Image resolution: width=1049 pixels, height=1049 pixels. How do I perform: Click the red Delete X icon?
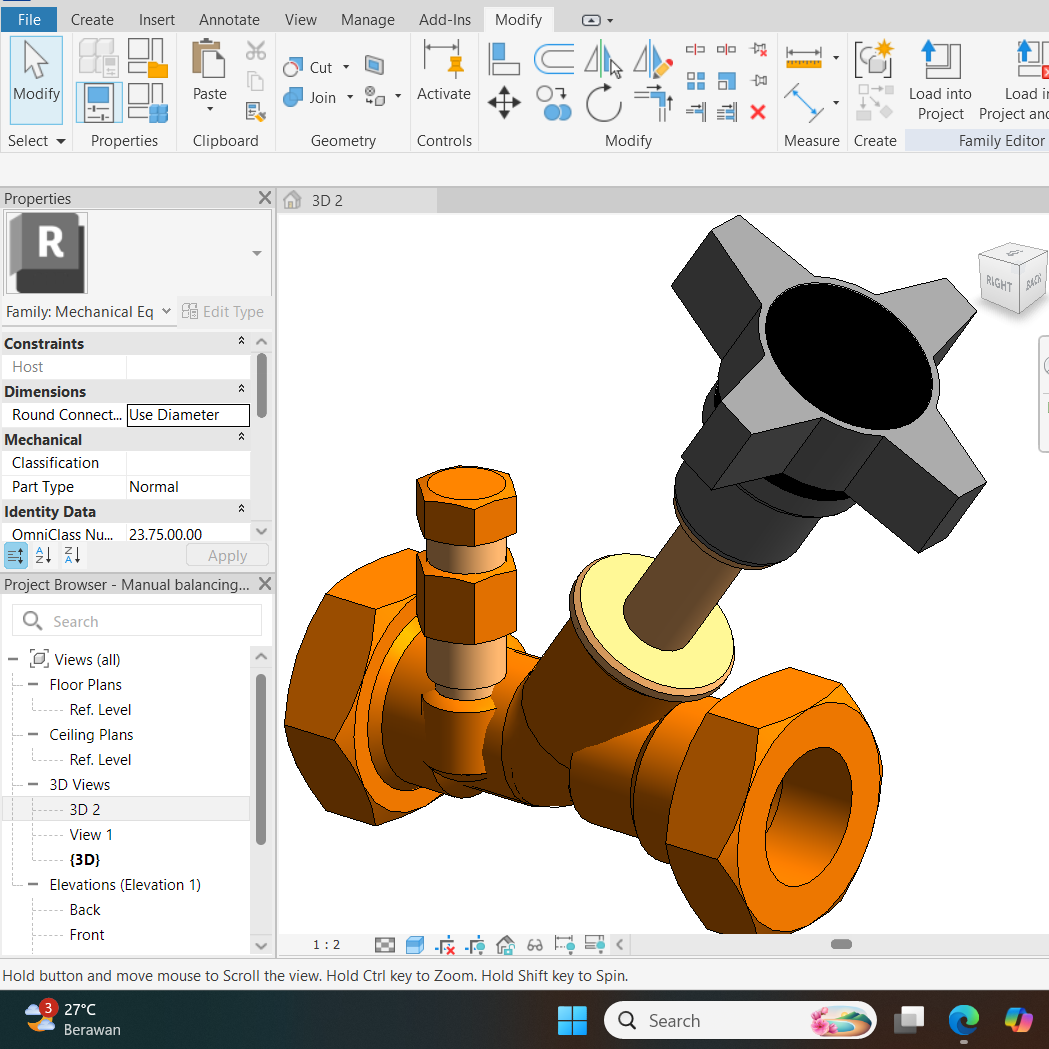tap(757, 112)
